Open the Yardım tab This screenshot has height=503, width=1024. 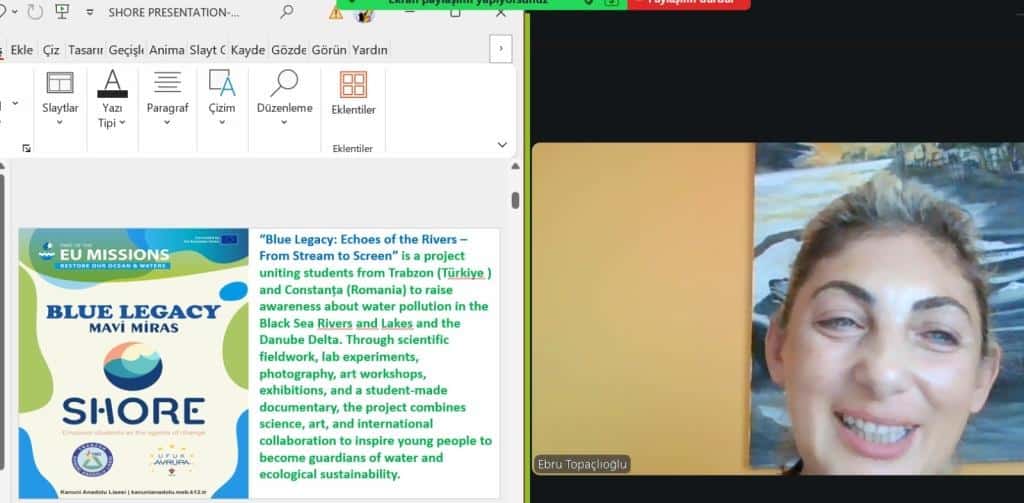[x=370, y=49]
